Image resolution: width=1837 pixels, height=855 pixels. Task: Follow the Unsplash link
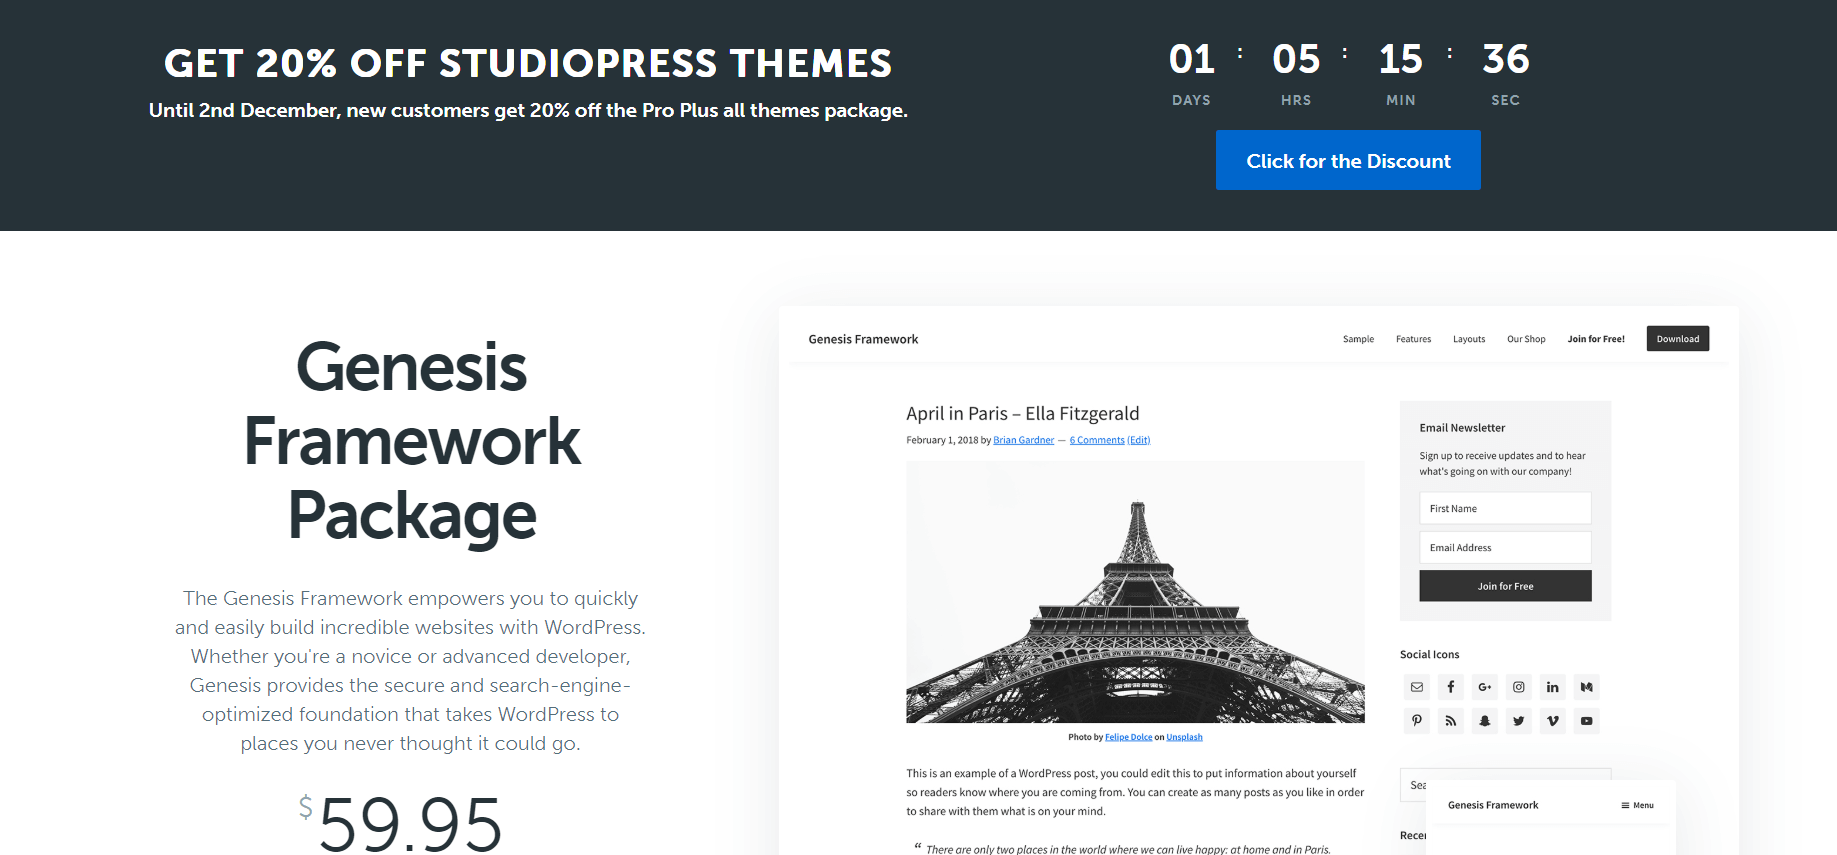click(1184, 737)
